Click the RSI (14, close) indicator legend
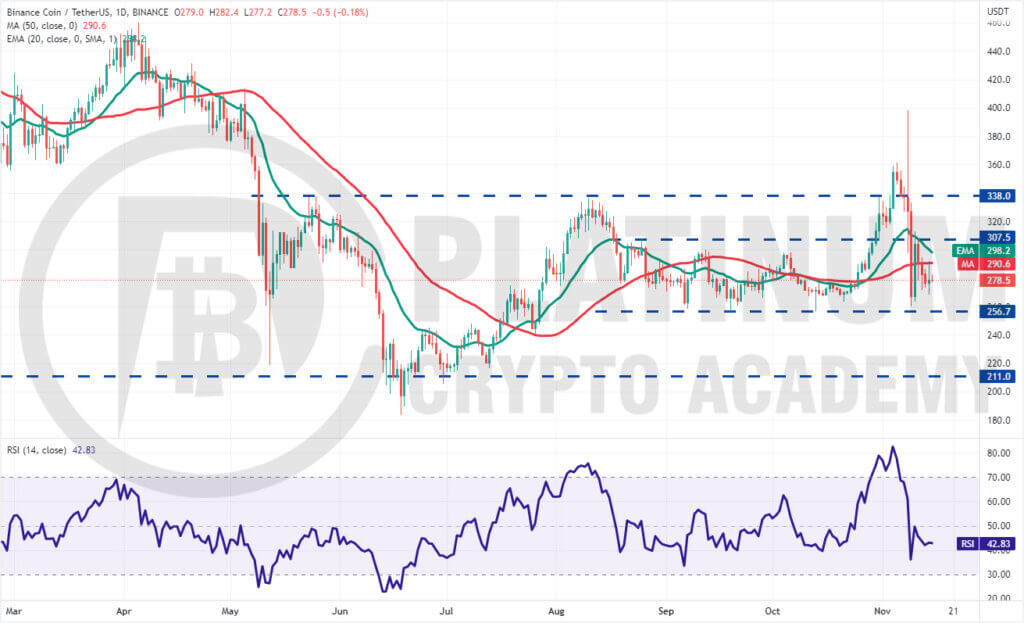The height and width of the screenshot is (623, 1024). coord(51,450)
